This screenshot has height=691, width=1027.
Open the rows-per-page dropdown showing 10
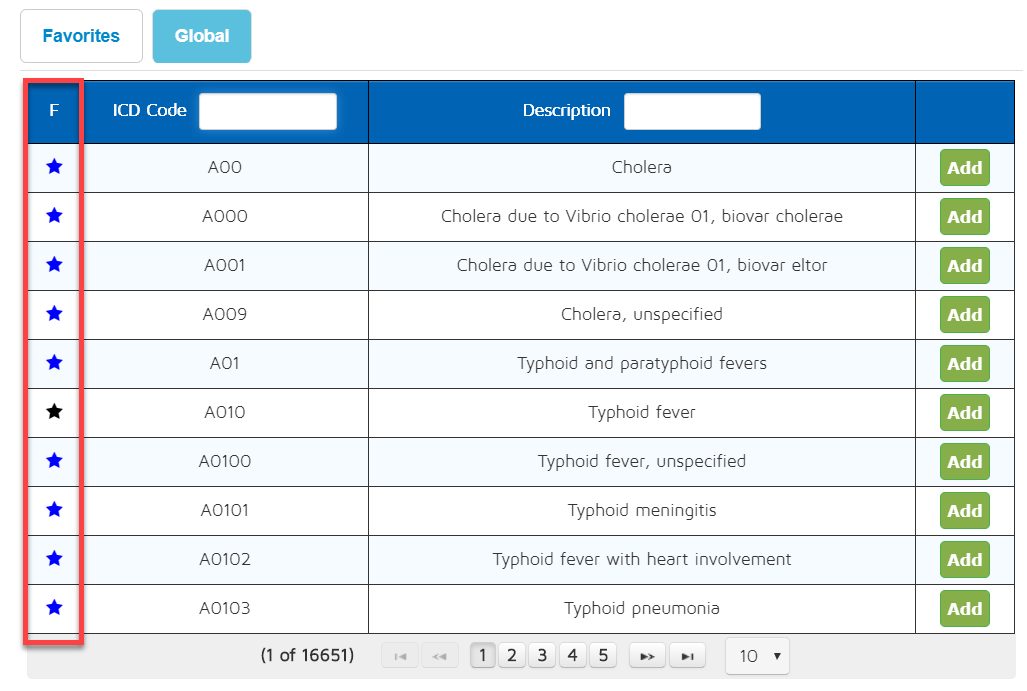point(757,656)
